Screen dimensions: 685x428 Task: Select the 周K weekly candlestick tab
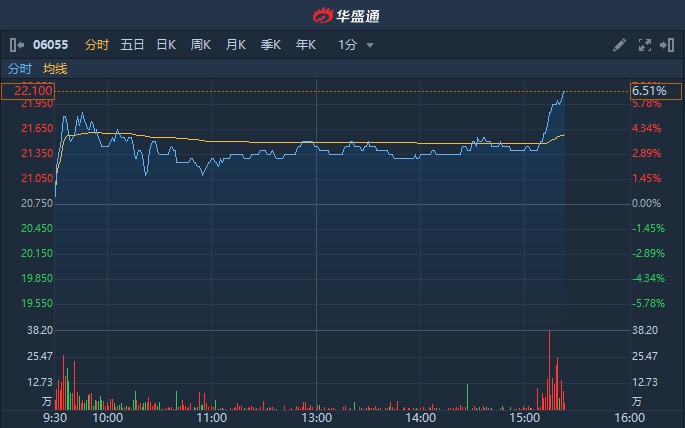pyautogui.click(x=201, y=45)
